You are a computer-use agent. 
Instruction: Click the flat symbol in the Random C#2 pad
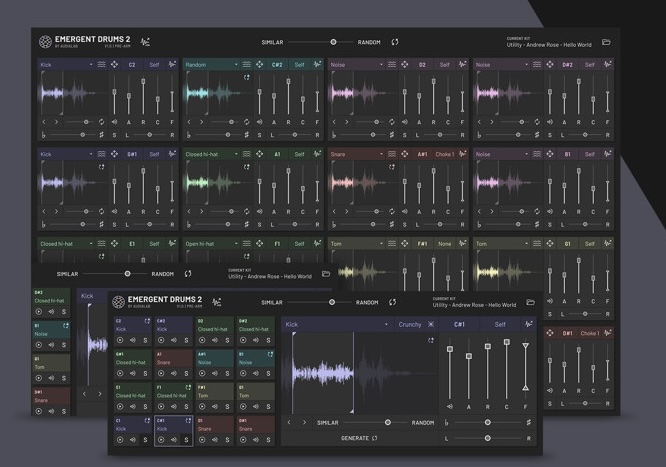[189, 135]
